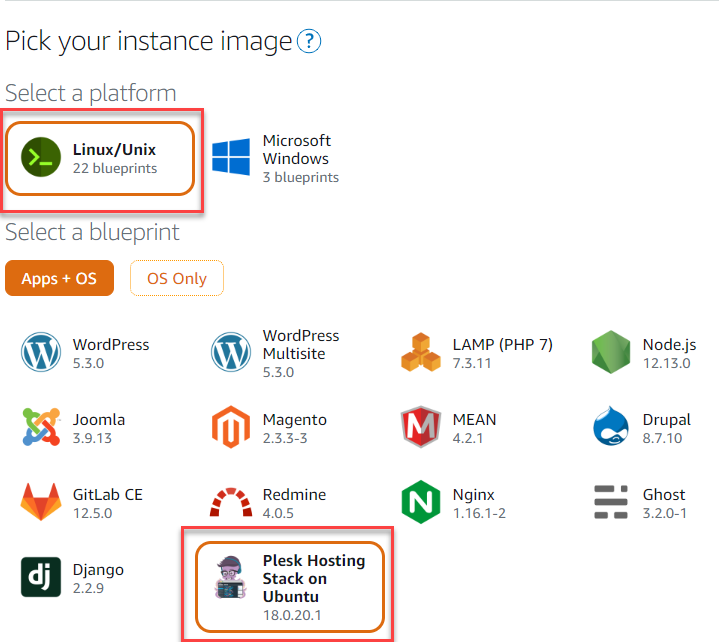This screenshot has width=719, height=642.
Task: Click the Django blueprint name
Action: (x=98, y=570)
